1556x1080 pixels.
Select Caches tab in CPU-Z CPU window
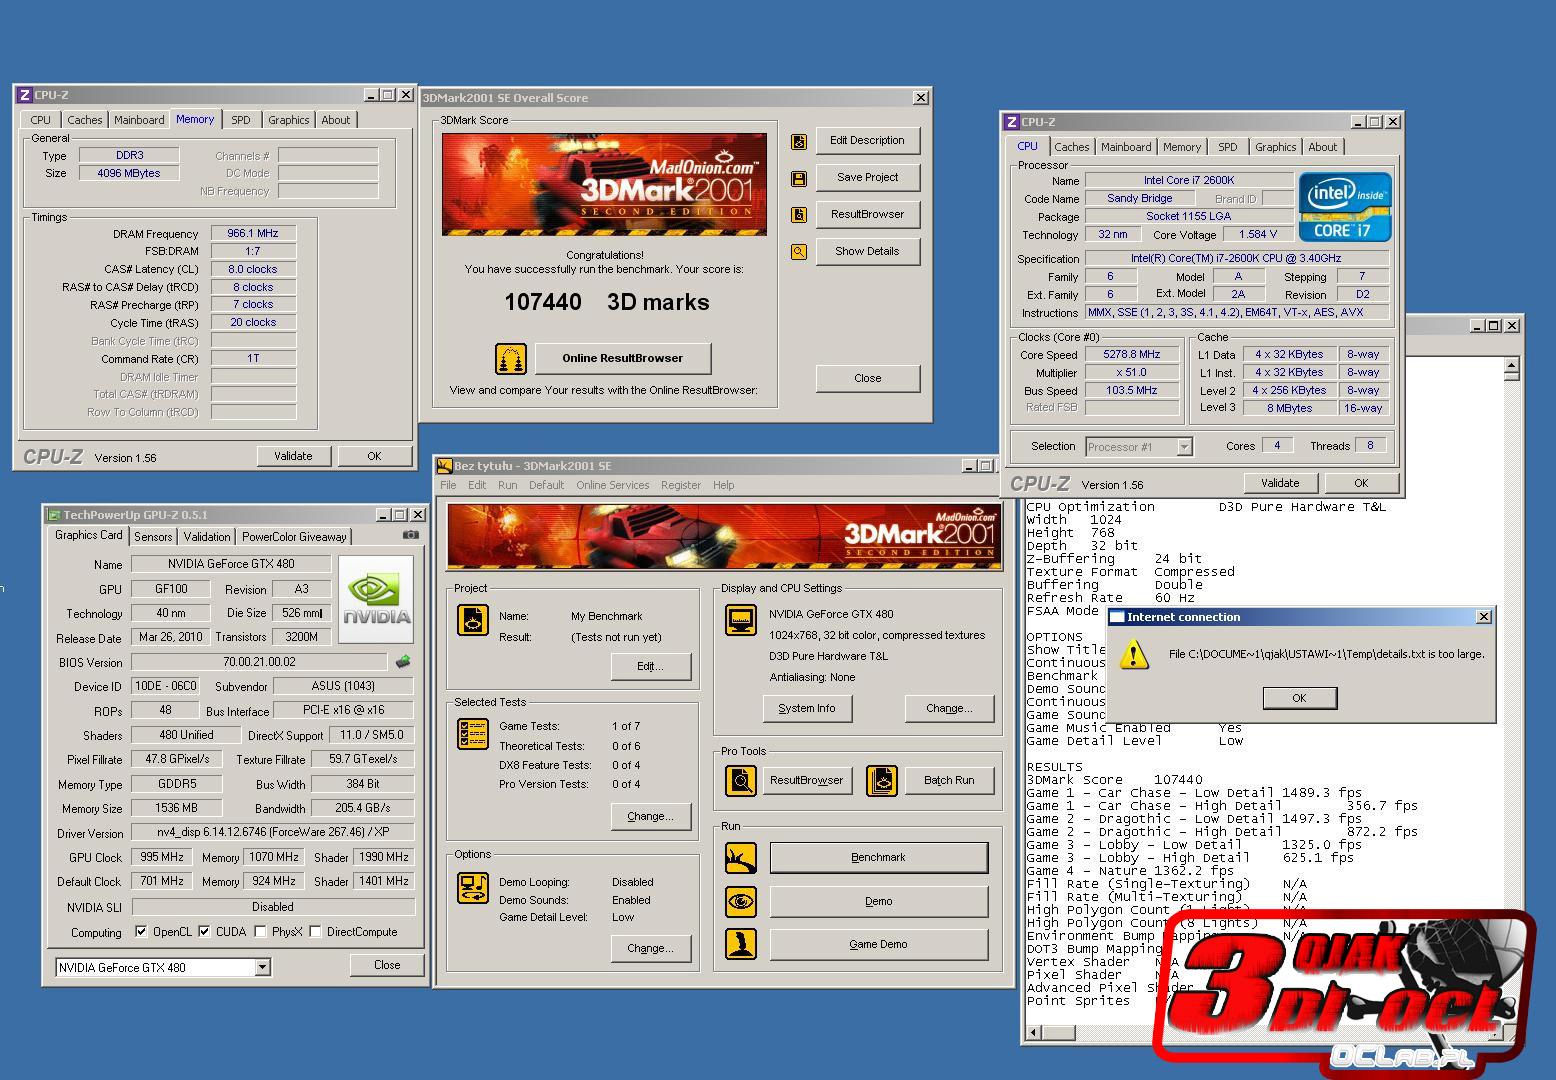(x=1072, y=147)
